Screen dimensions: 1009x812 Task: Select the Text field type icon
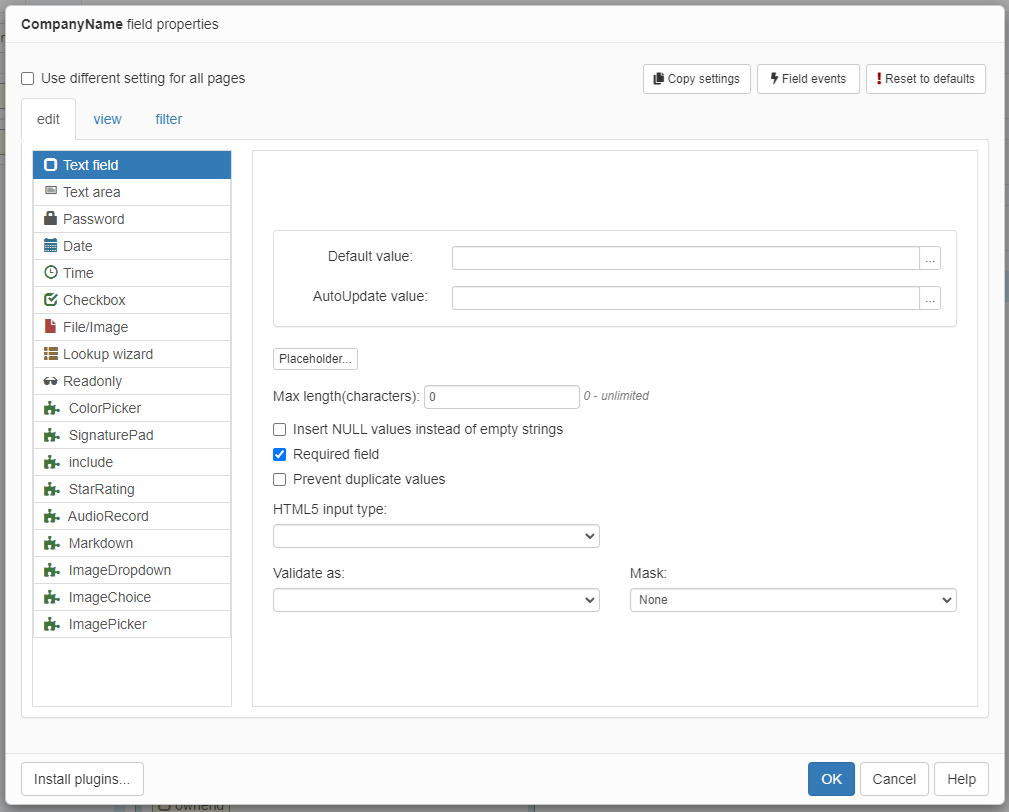[x=50, y=165]
